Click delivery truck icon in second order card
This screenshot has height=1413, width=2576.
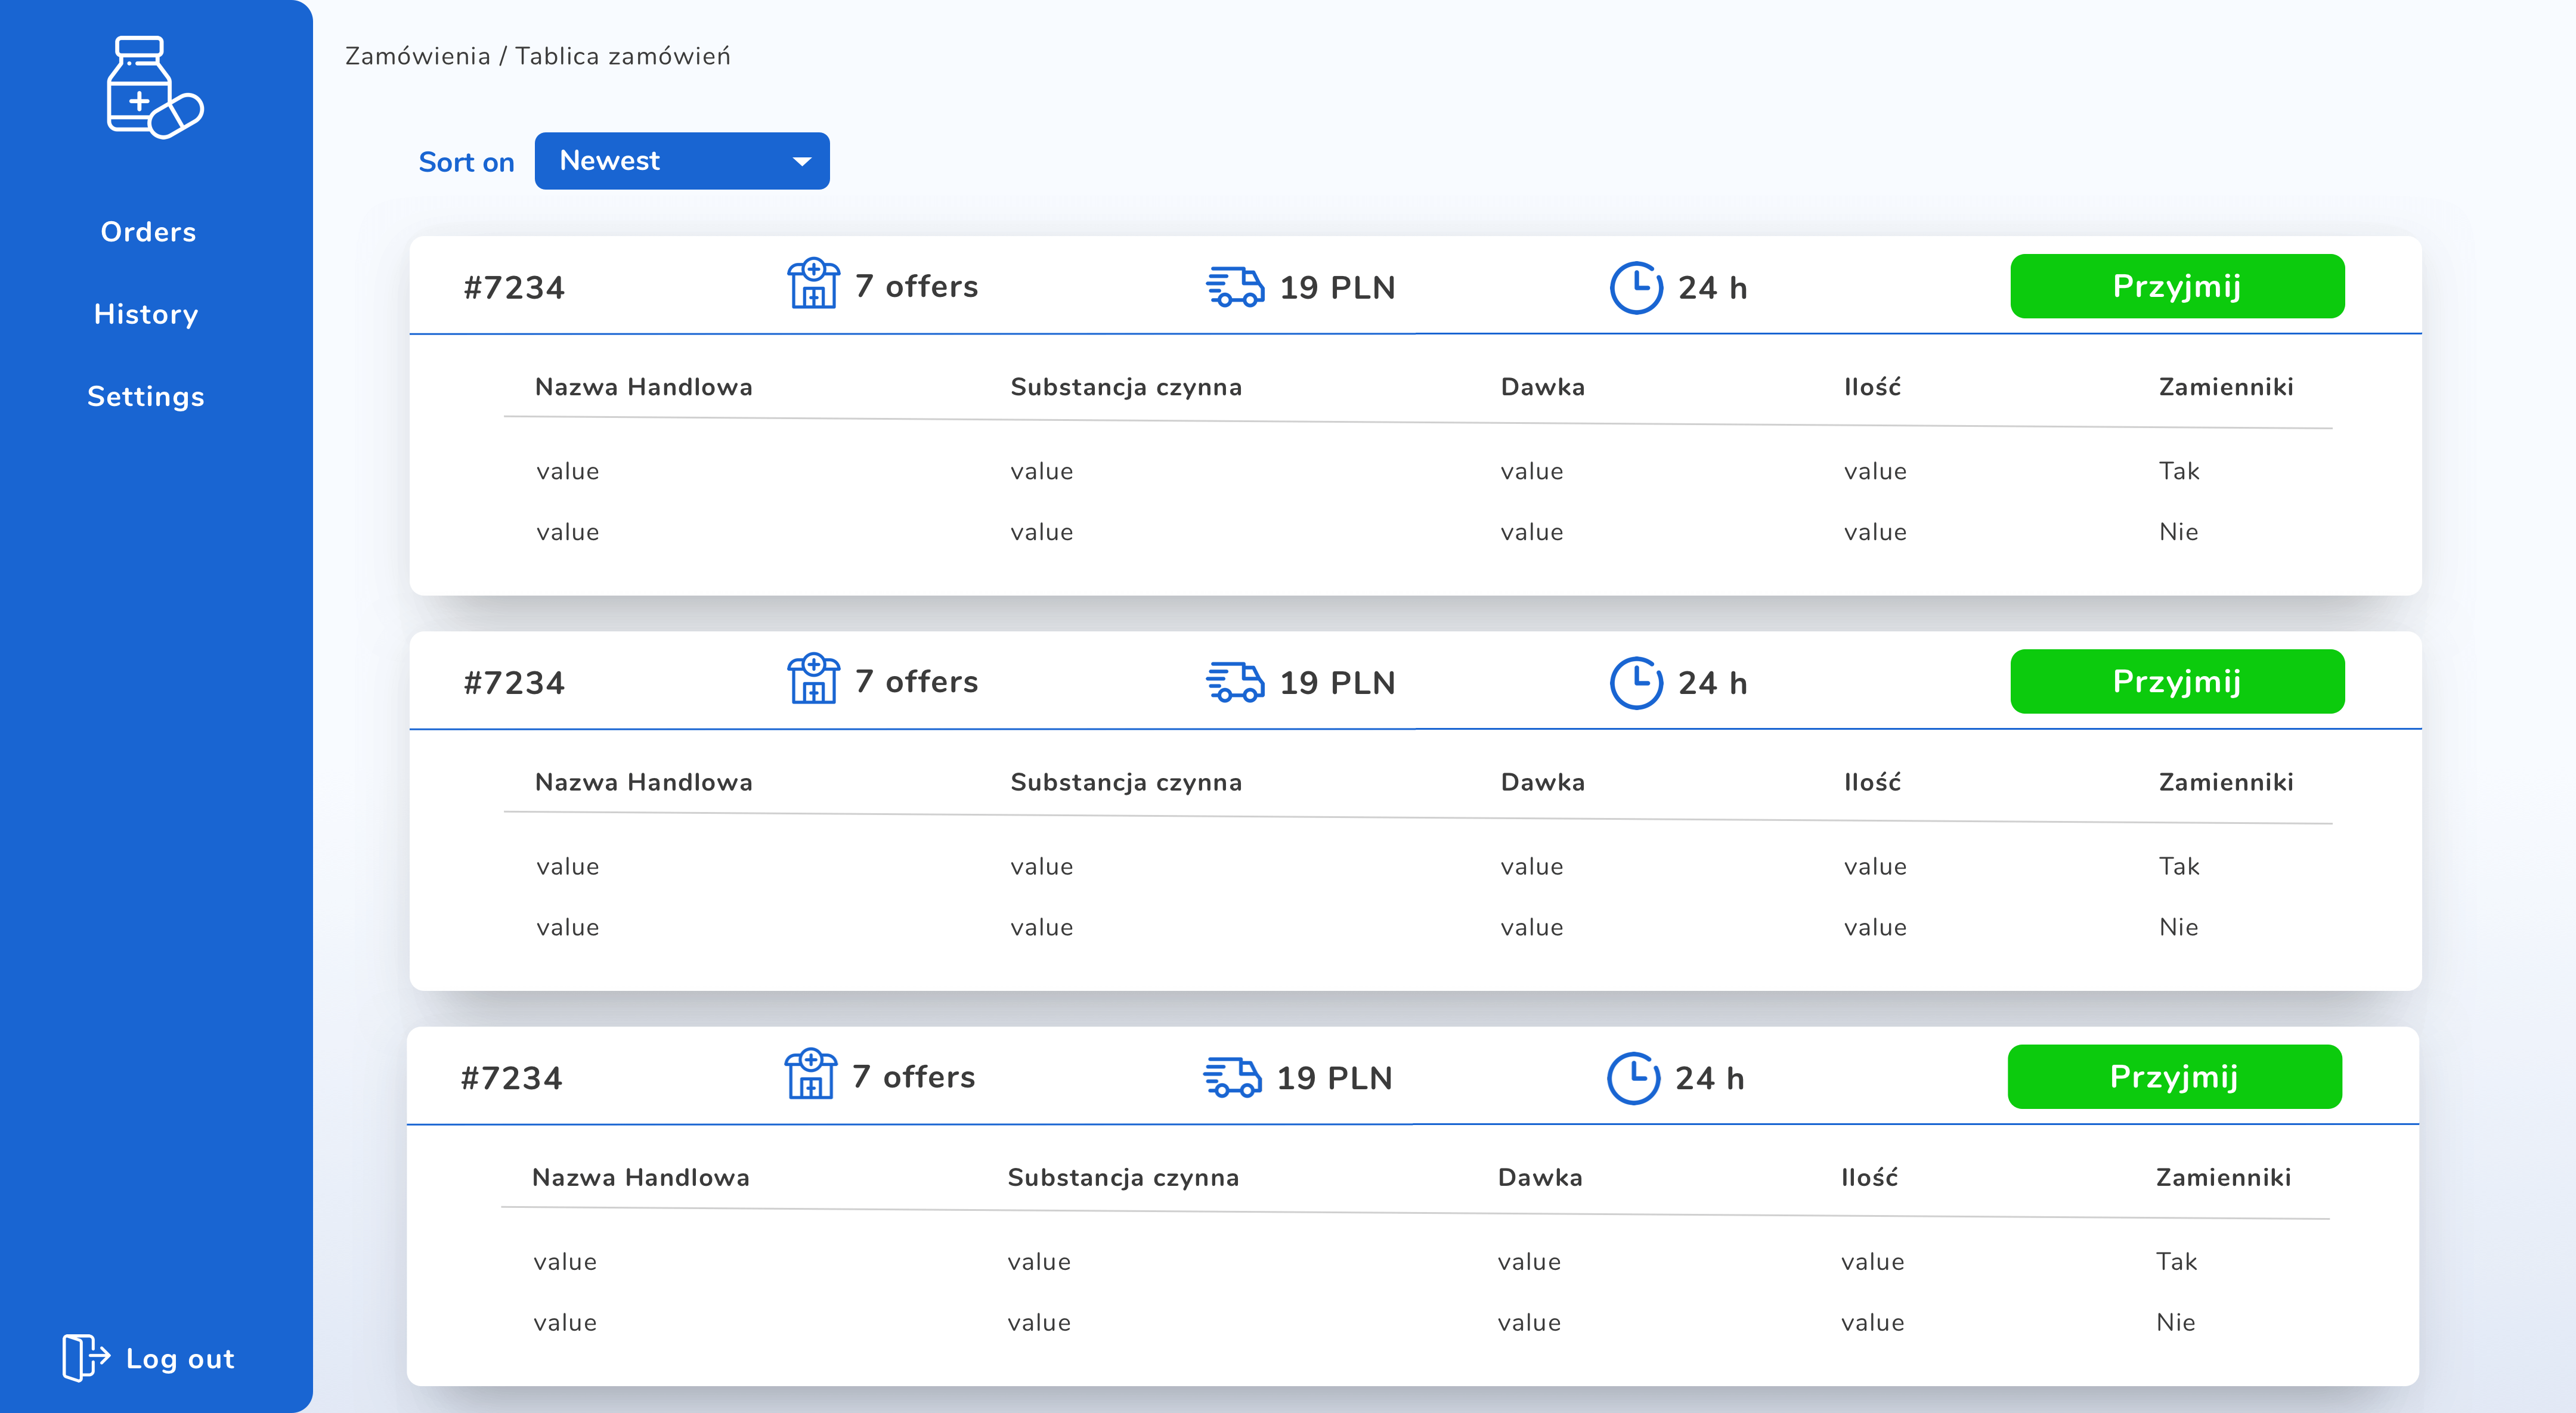1235,681
